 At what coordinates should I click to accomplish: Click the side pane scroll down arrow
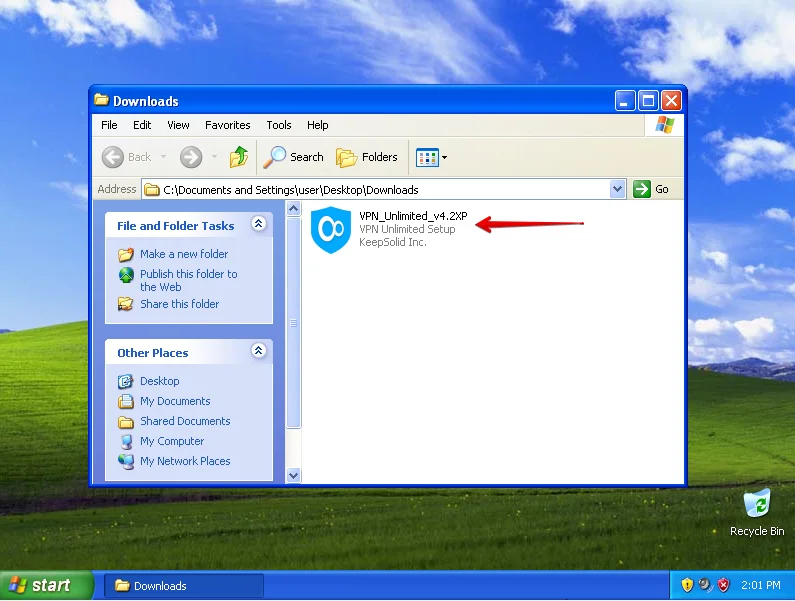(x=294, y=475)
